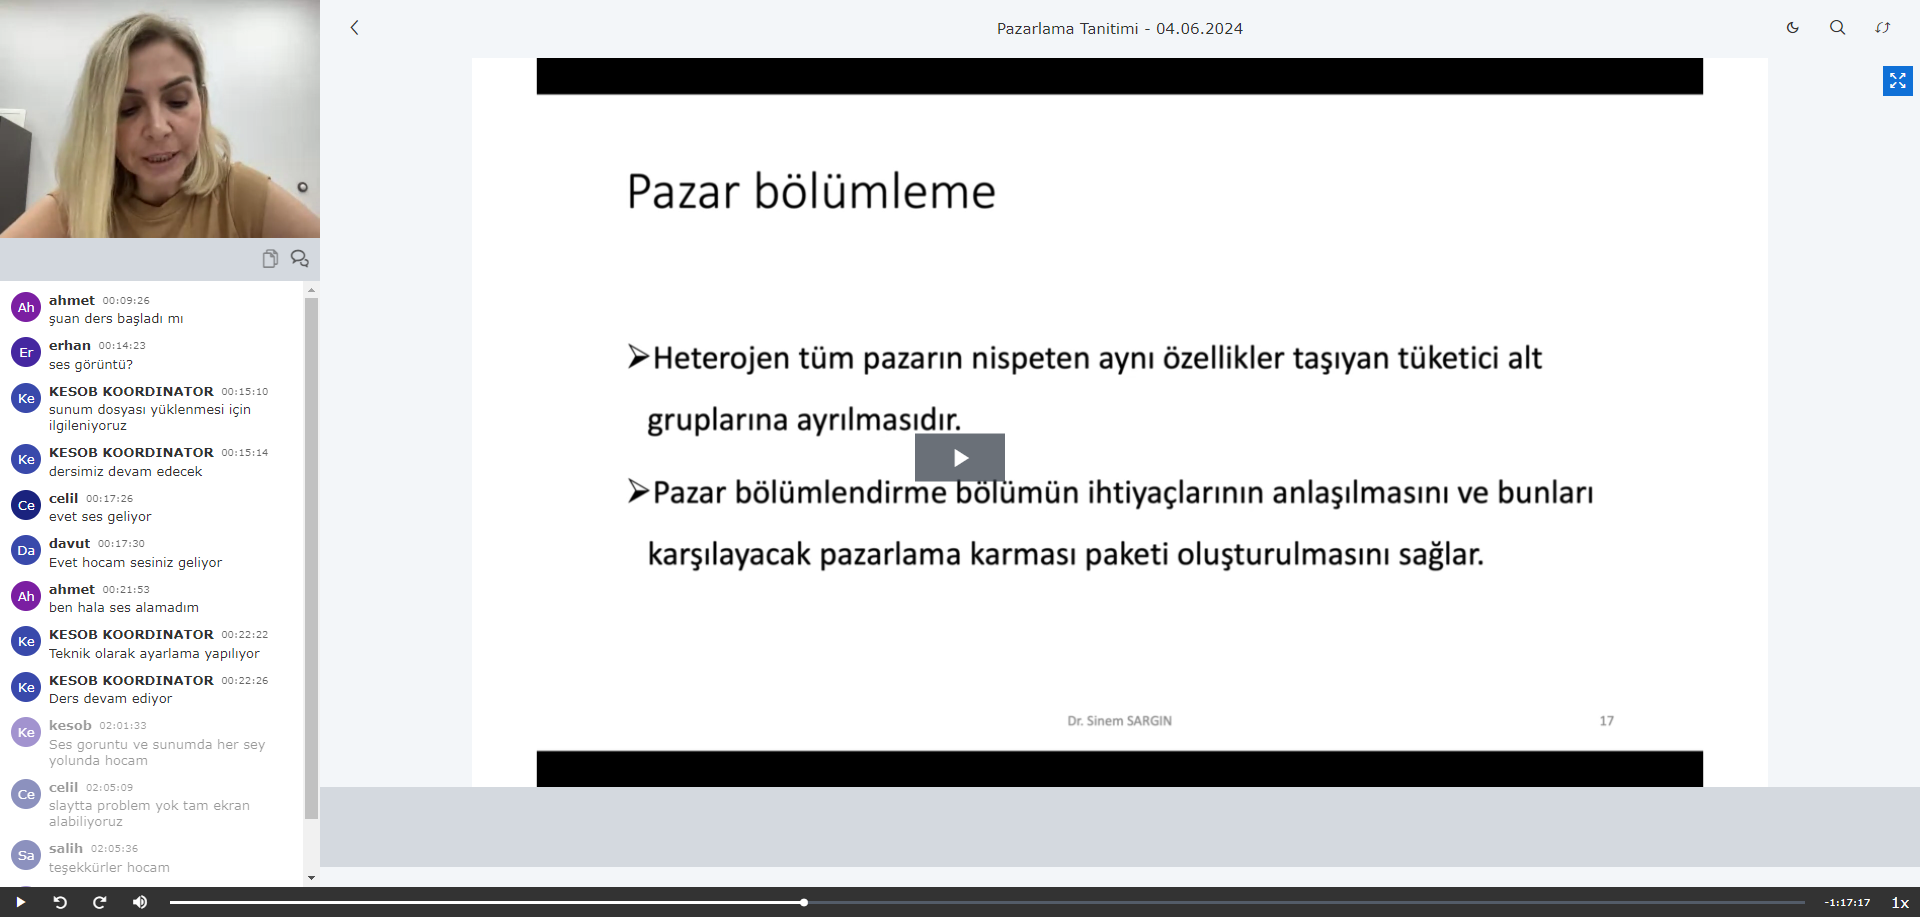The width and height of the screenshot is (1920, 917).
Task: Start playback from the bottom control bar
Action: (20, 902)
